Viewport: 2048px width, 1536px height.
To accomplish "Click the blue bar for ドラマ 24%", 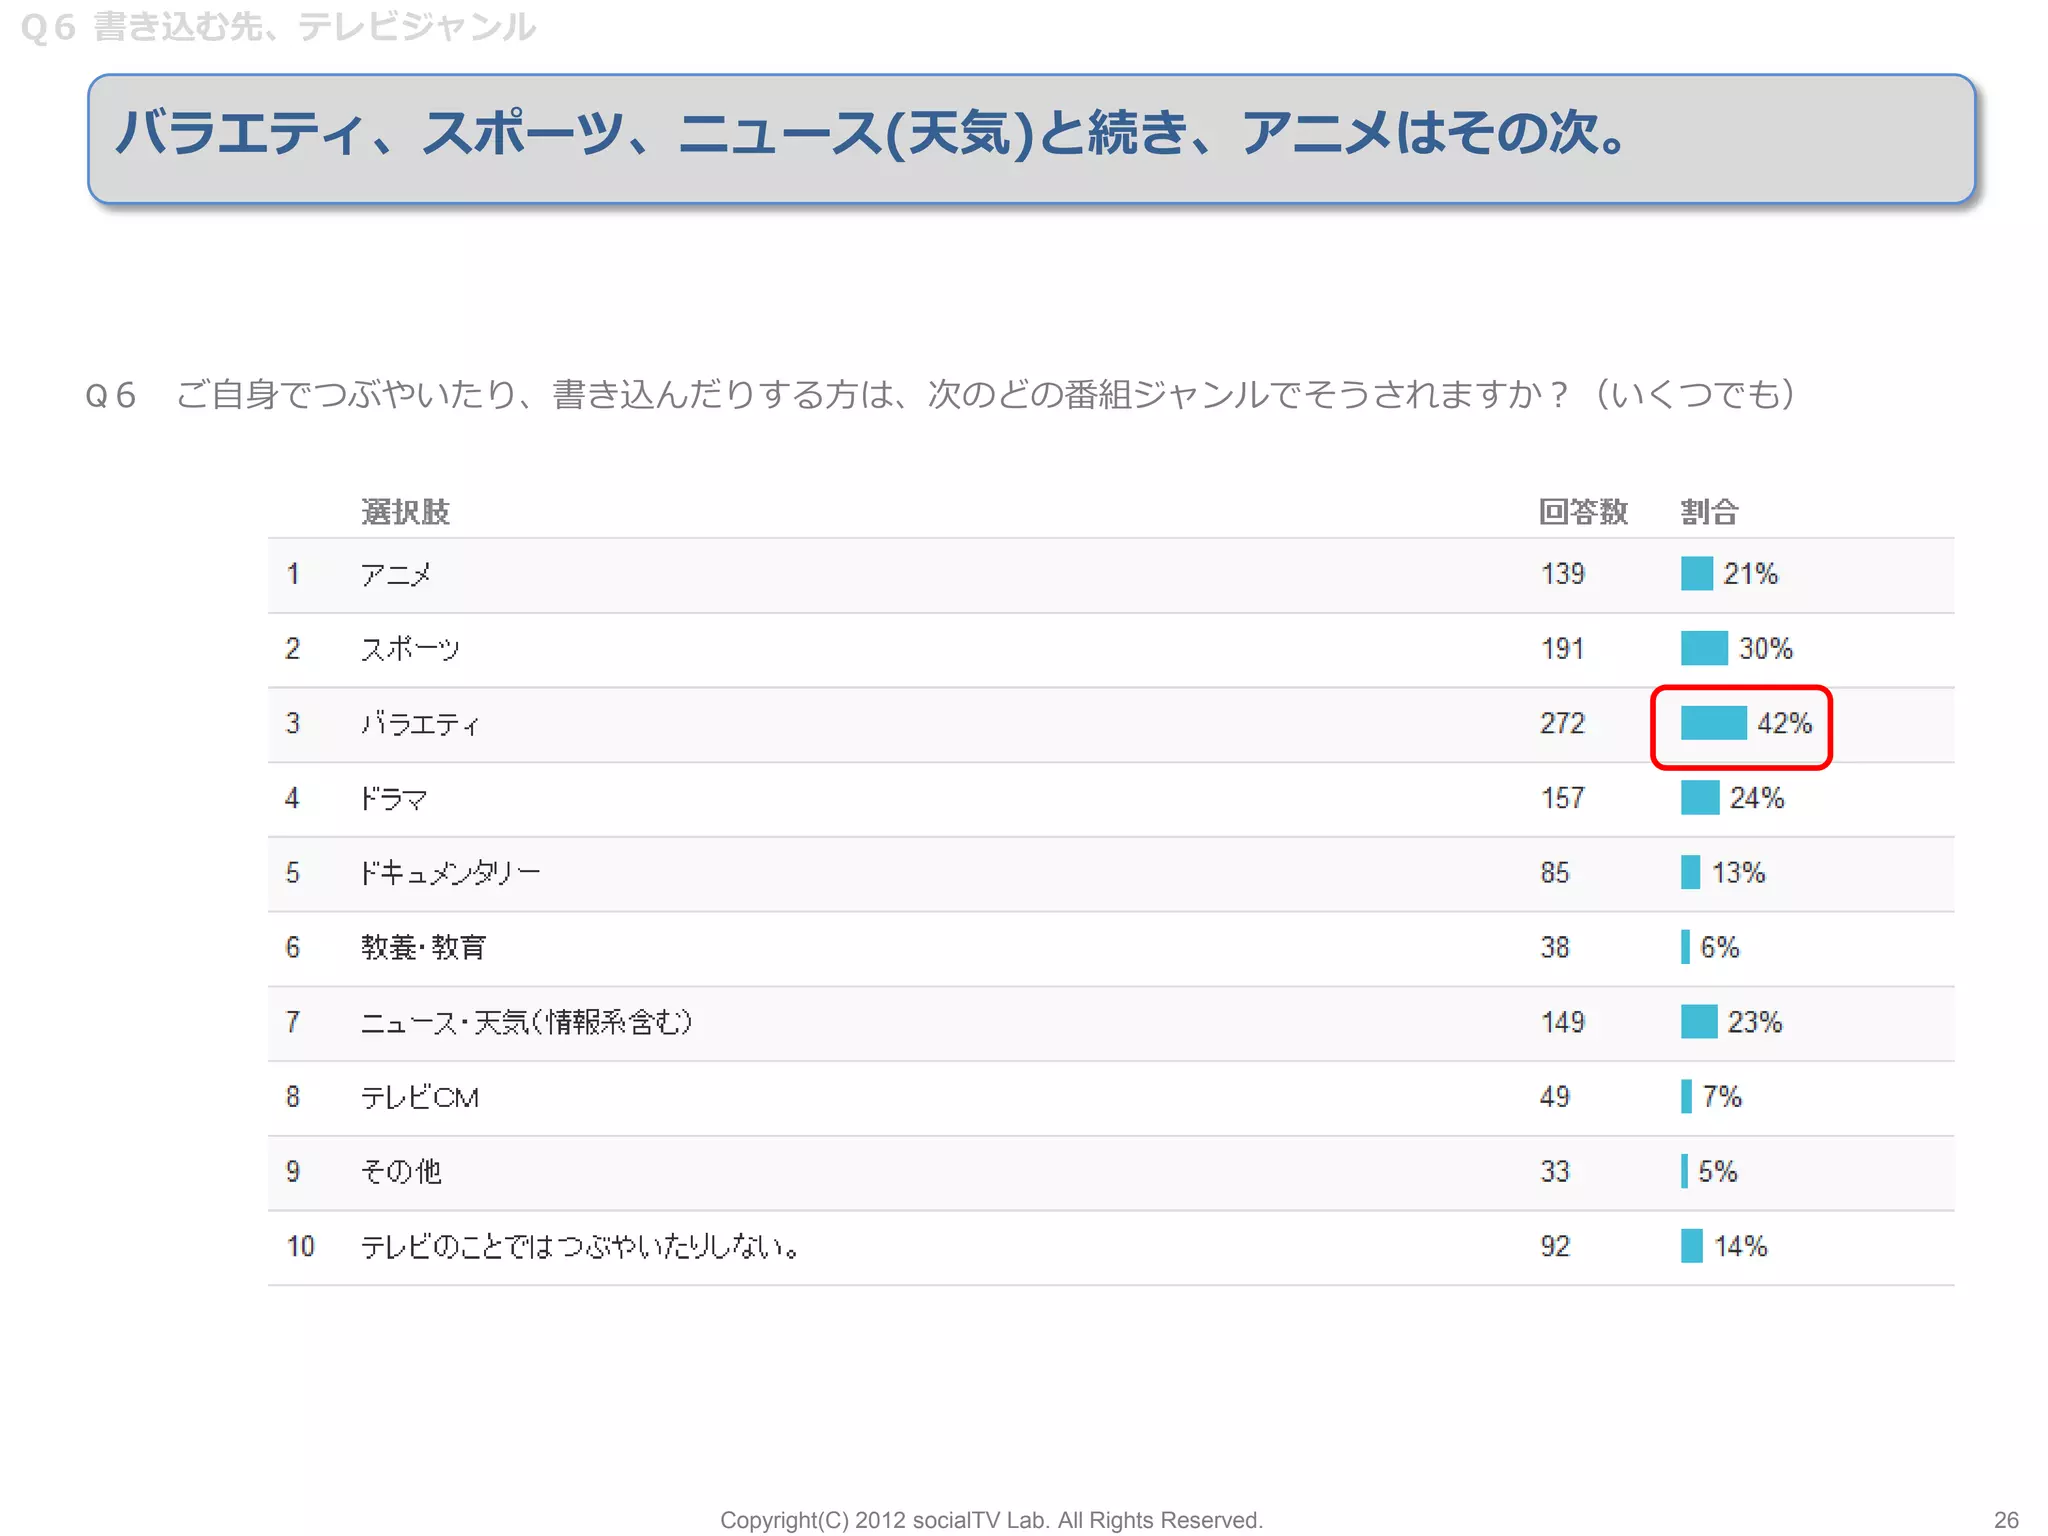I will [1699, 798].
